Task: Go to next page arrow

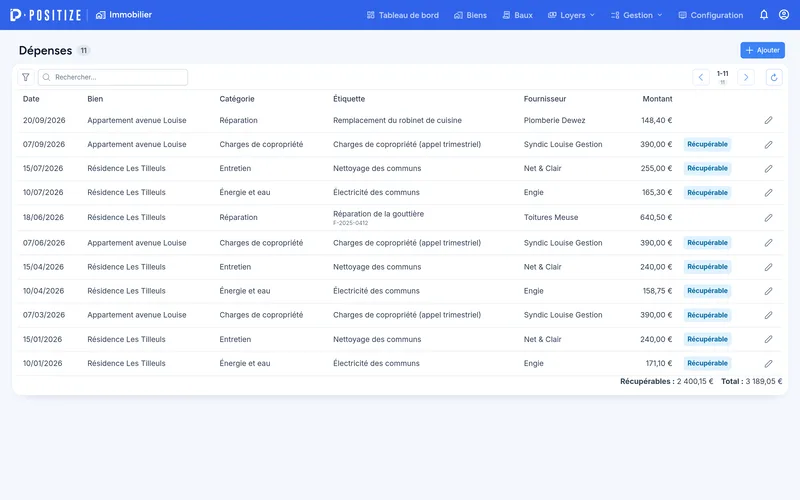Action: pos(745,77)
